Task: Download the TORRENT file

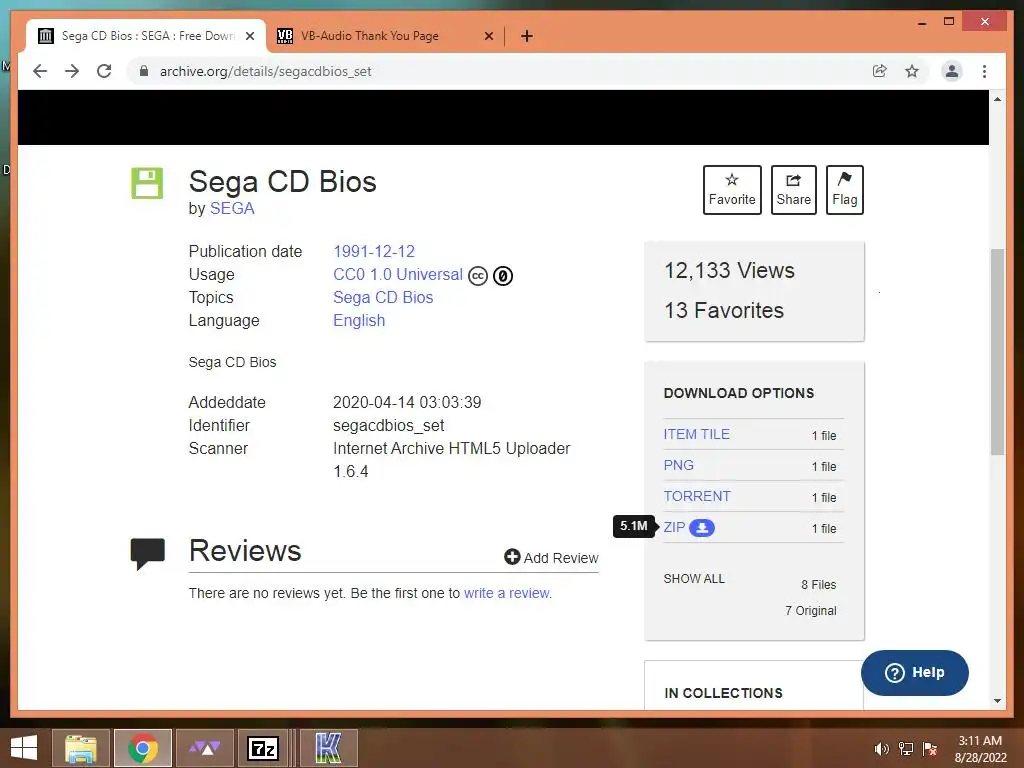Action: click(697, 496)
